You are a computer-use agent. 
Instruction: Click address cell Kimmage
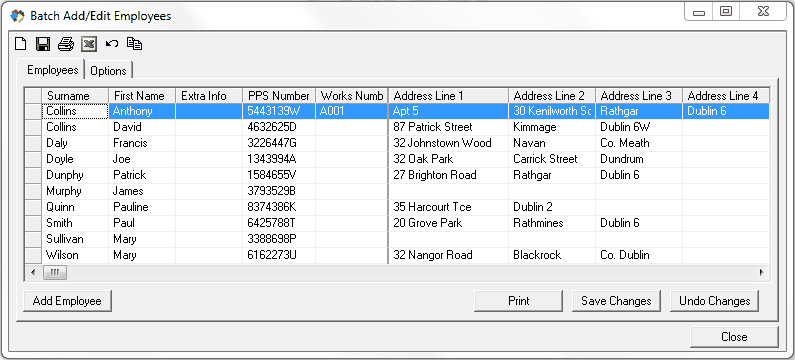pyautogui.click(x=552, y=127)
